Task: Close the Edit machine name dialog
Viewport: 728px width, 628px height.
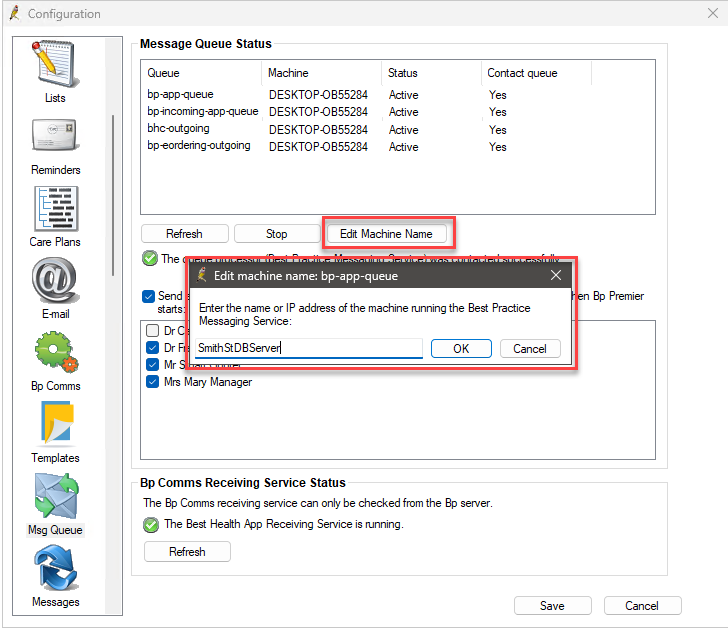Action: (556, 275)
